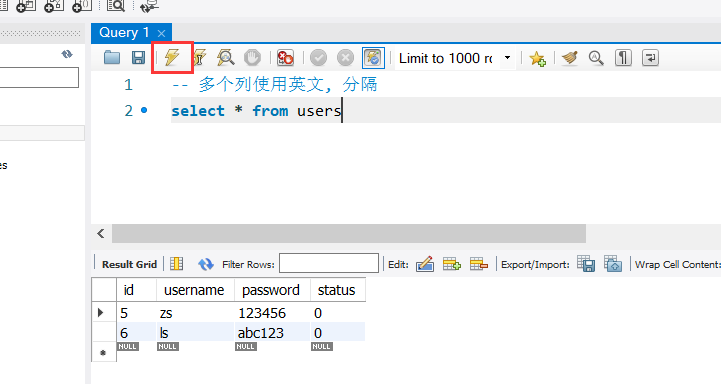Run EXPLAIN on the statement (magnifier bolt)
Viewport: 721px width, 384px height.
[x=225, y=57]
